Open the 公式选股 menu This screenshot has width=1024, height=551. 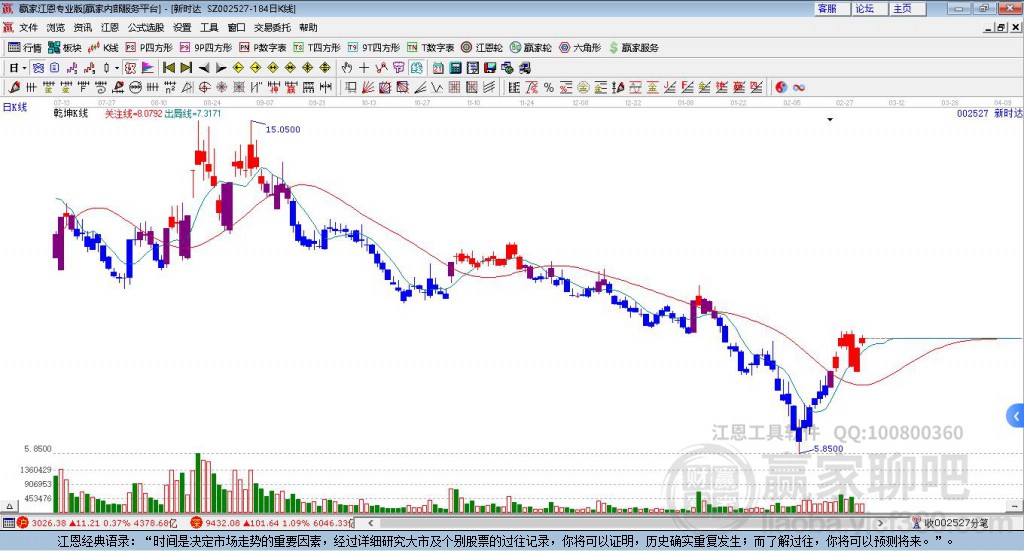coord(146,27)
